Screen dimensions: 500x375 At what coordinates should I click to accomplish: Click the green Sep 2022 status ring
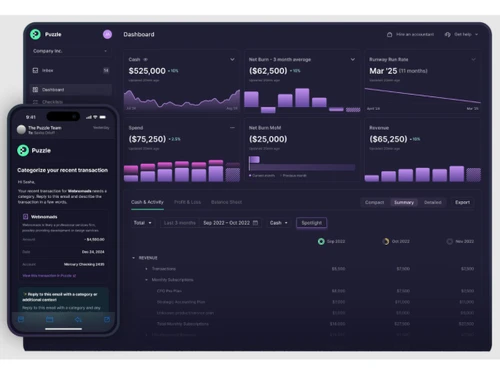click(321, 241)
